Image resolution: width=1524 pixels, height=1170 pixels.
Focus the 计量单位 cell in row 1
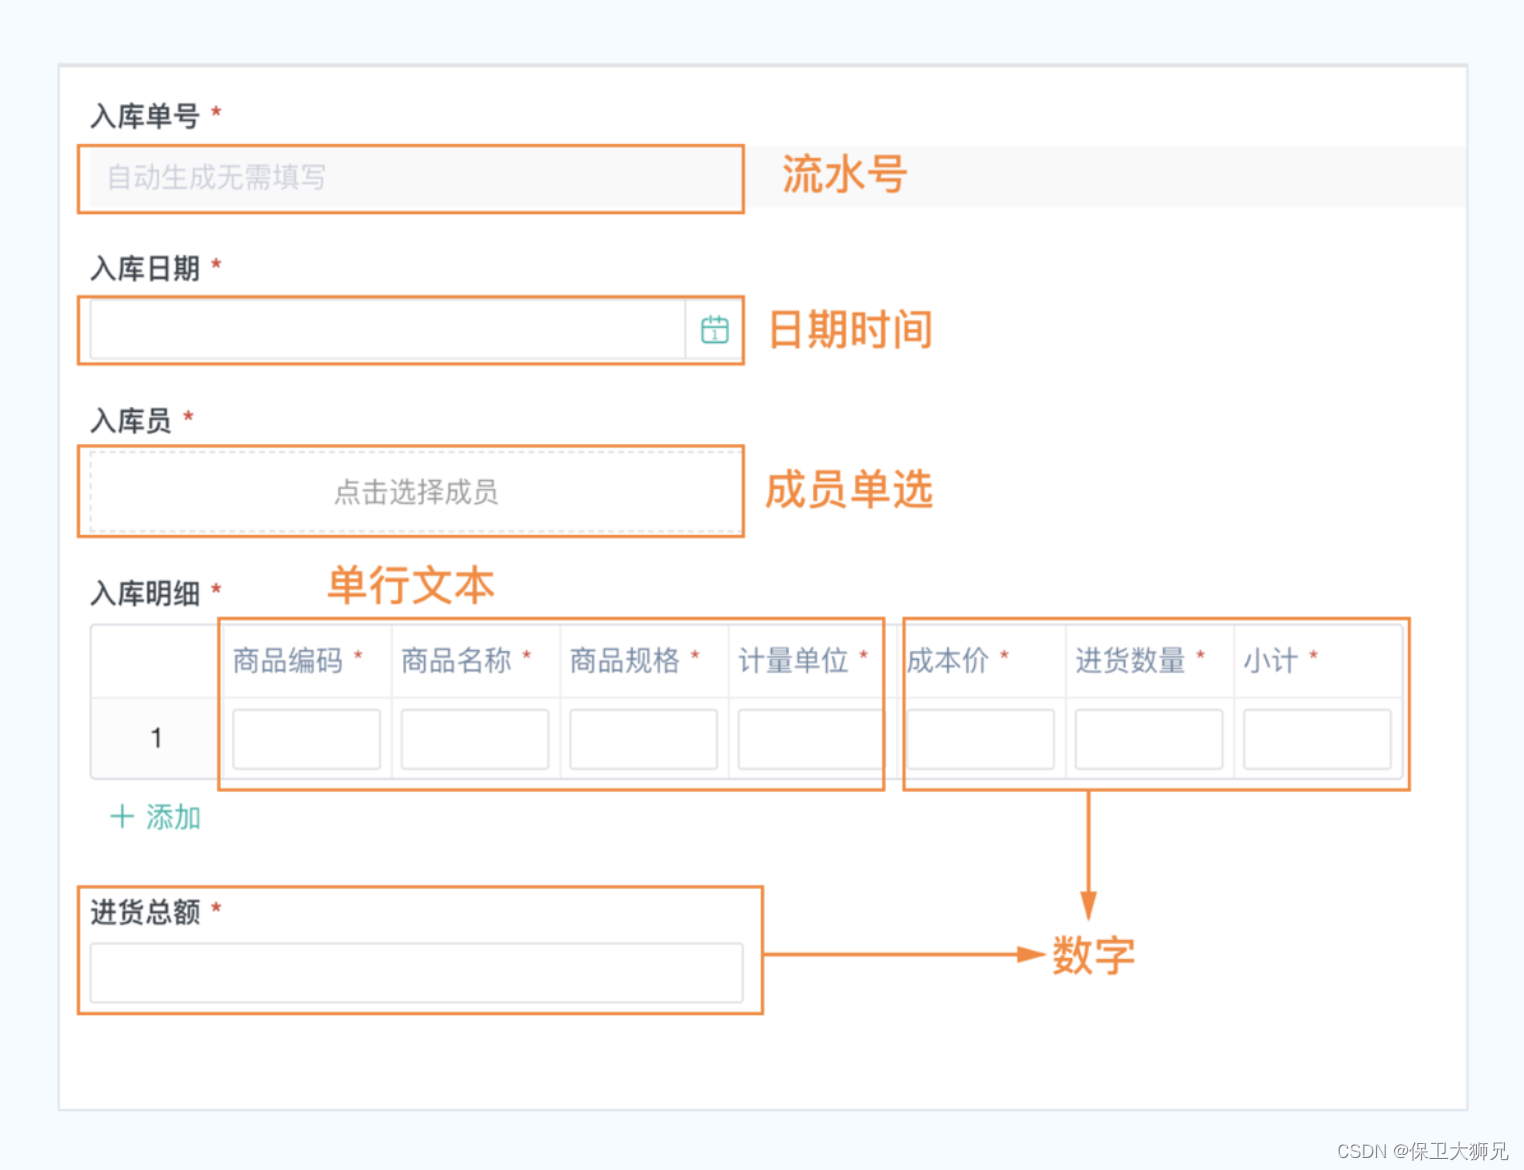click(810, 739)
